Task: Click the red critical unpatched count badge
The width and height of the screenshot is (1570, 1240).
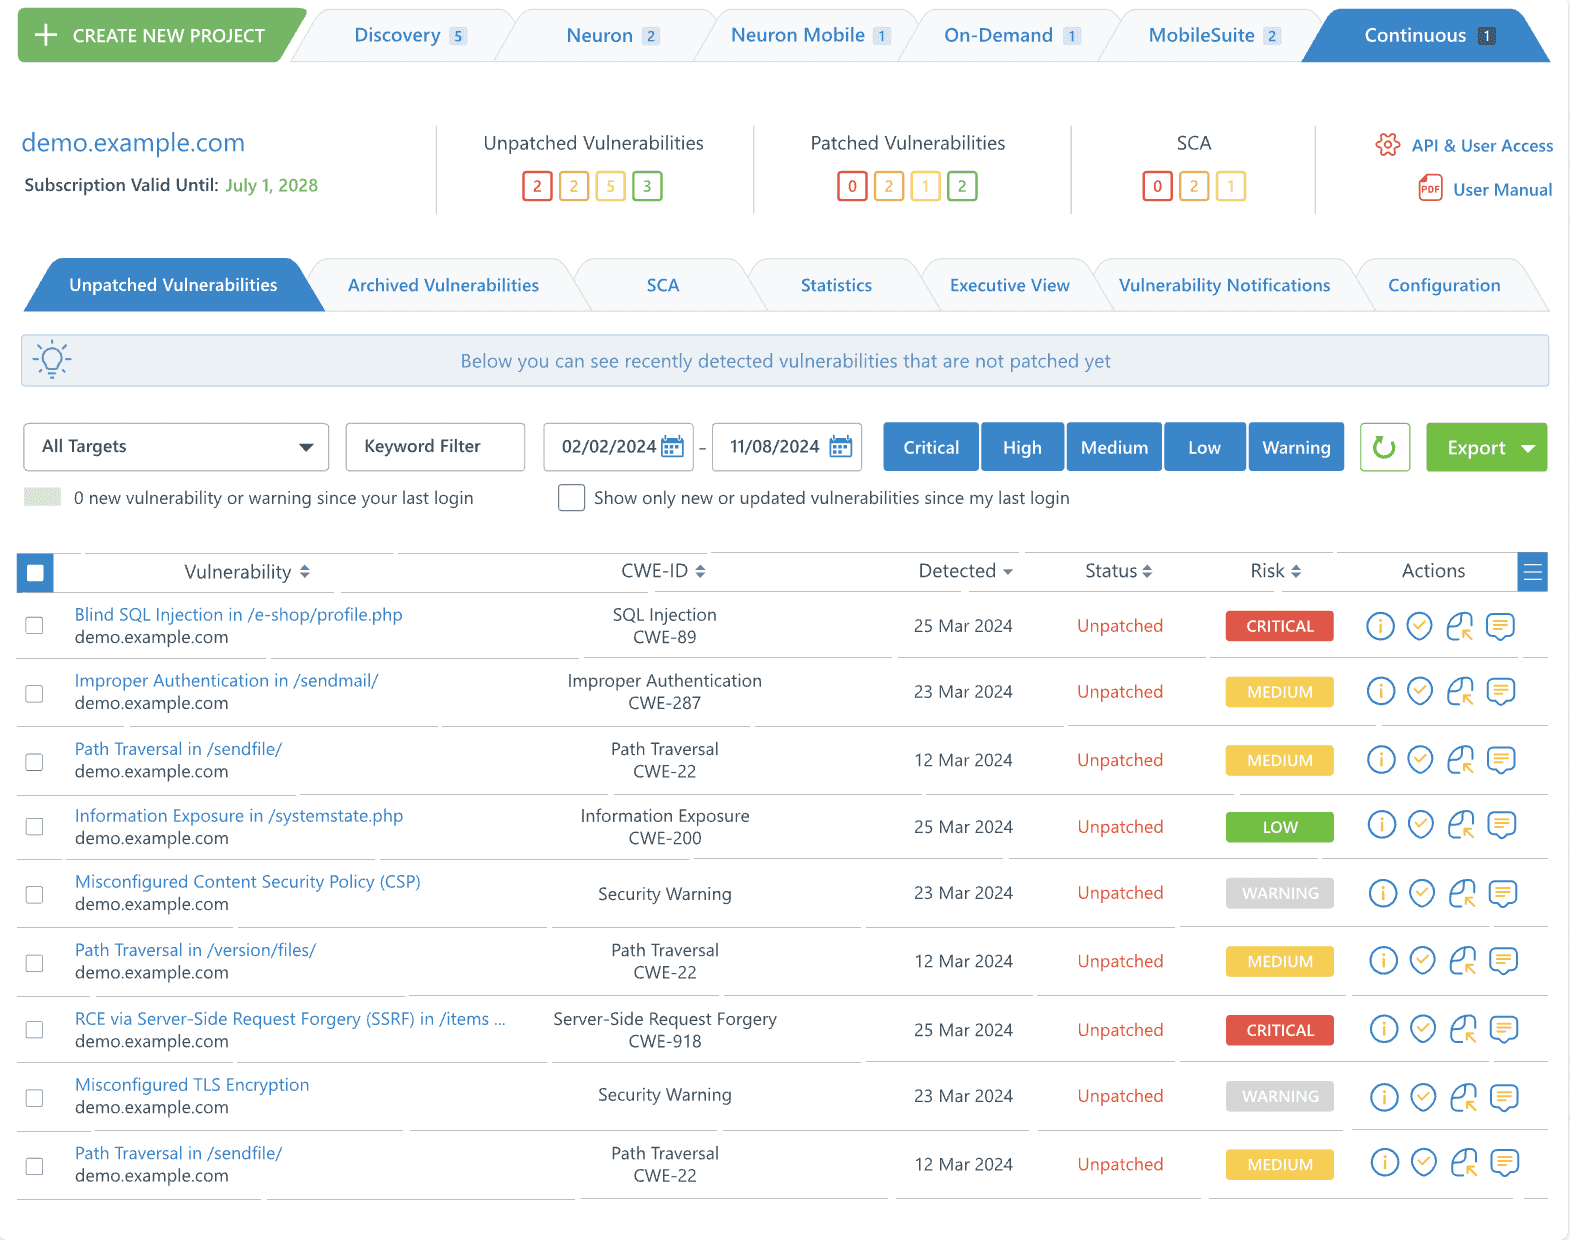Action: pos(537,186)
